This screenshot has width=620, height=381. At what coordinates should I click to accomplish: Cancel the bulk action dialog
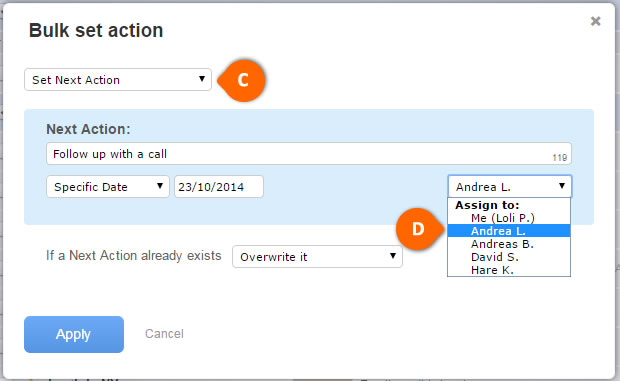coord(164,334)
